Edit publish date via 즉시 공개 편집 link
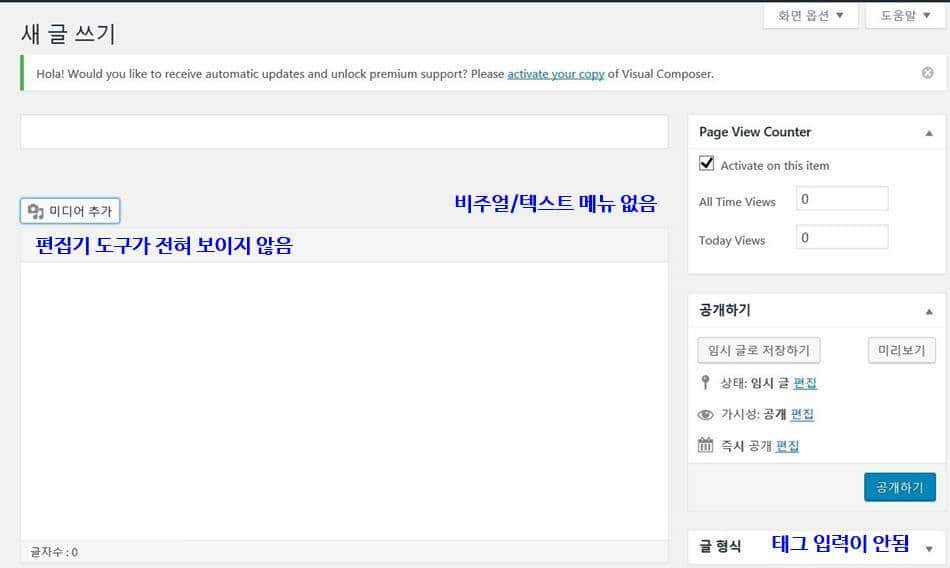The image size is (950, 568). 787,446
